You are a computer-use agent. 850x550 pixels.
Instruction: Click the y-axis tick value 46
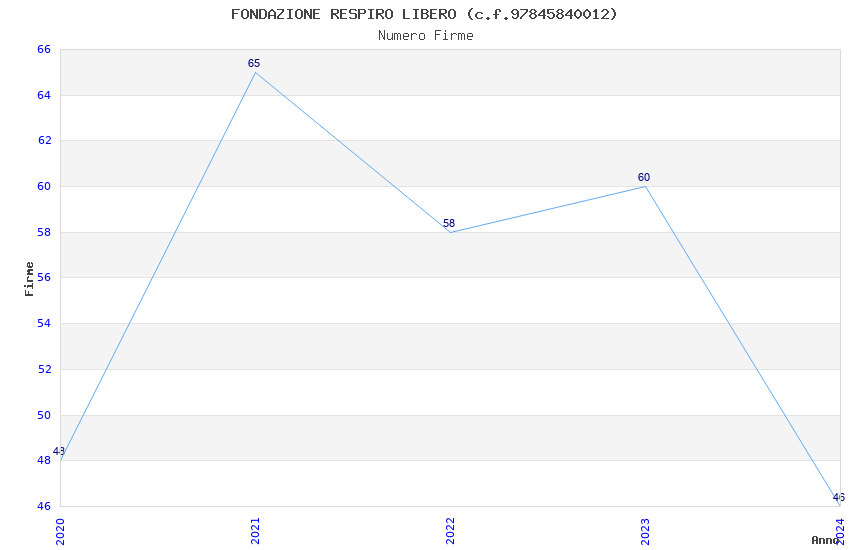coord(44,507)
